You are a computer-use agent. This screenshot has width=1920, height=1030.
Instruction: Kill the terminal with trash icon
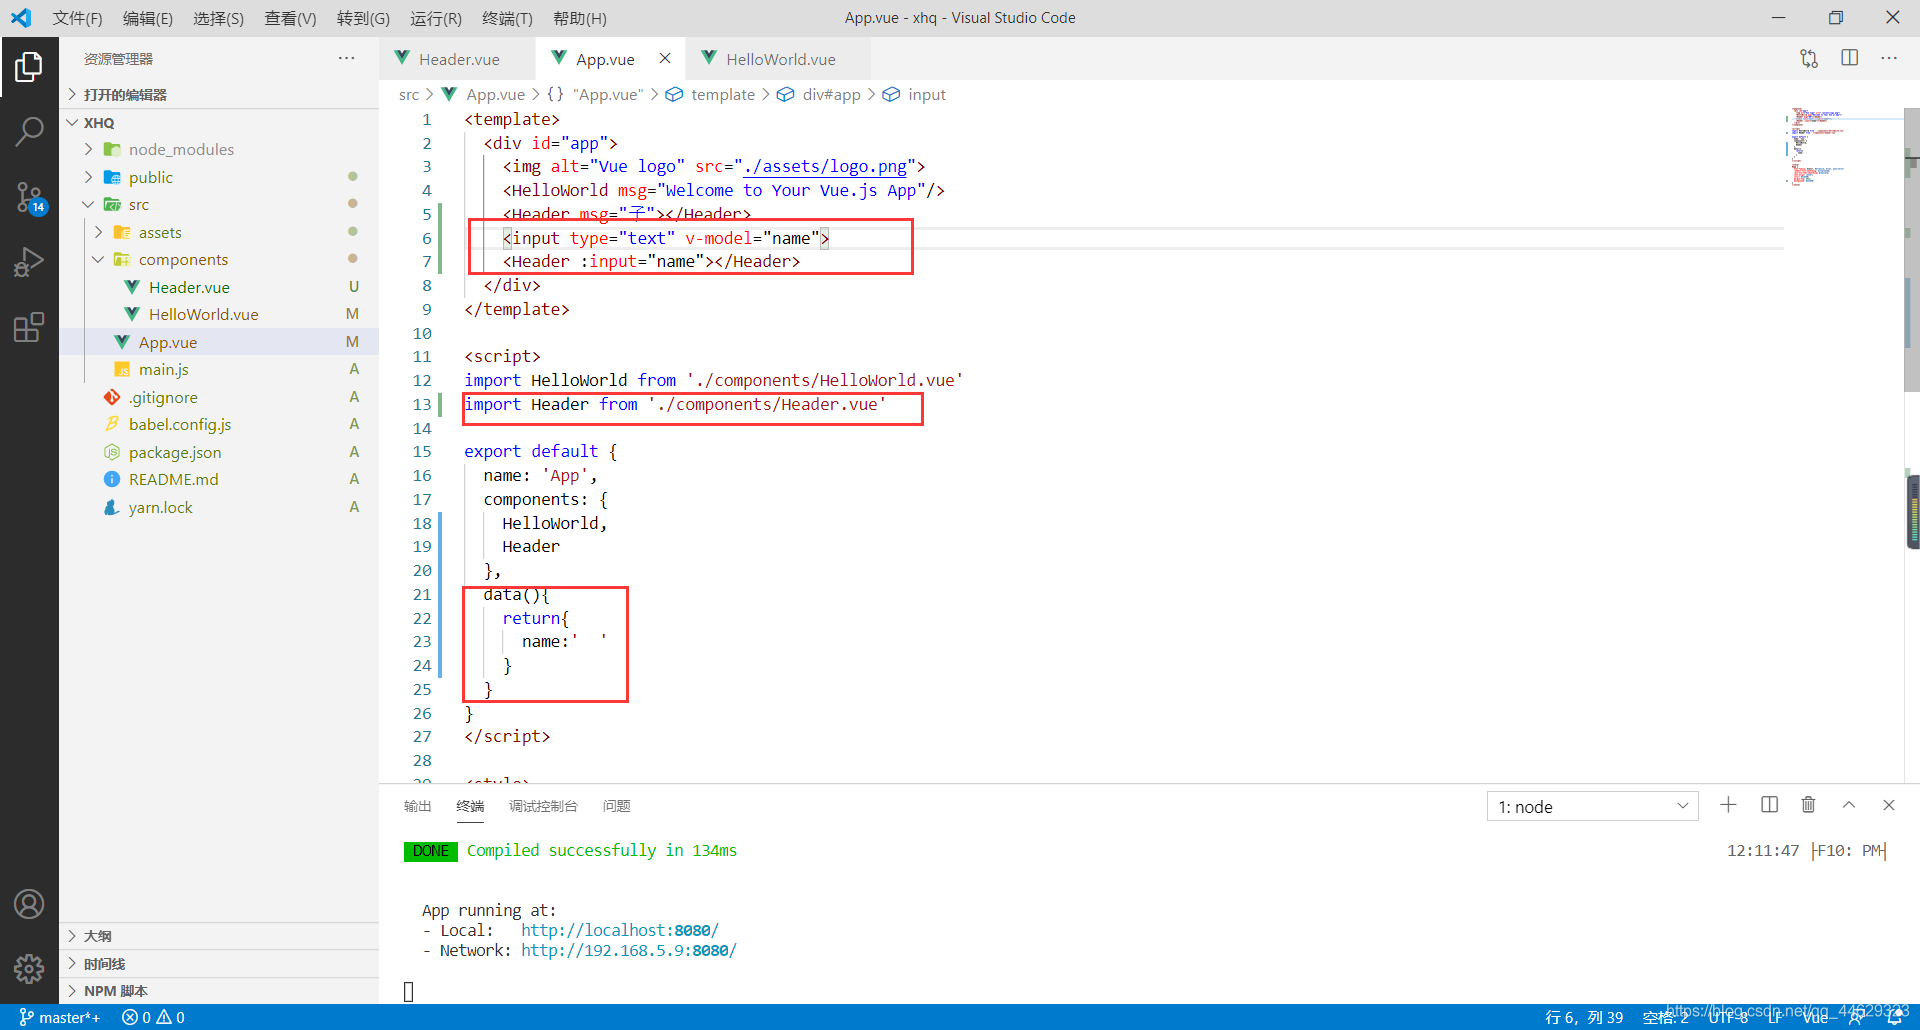pos(1808,805)
